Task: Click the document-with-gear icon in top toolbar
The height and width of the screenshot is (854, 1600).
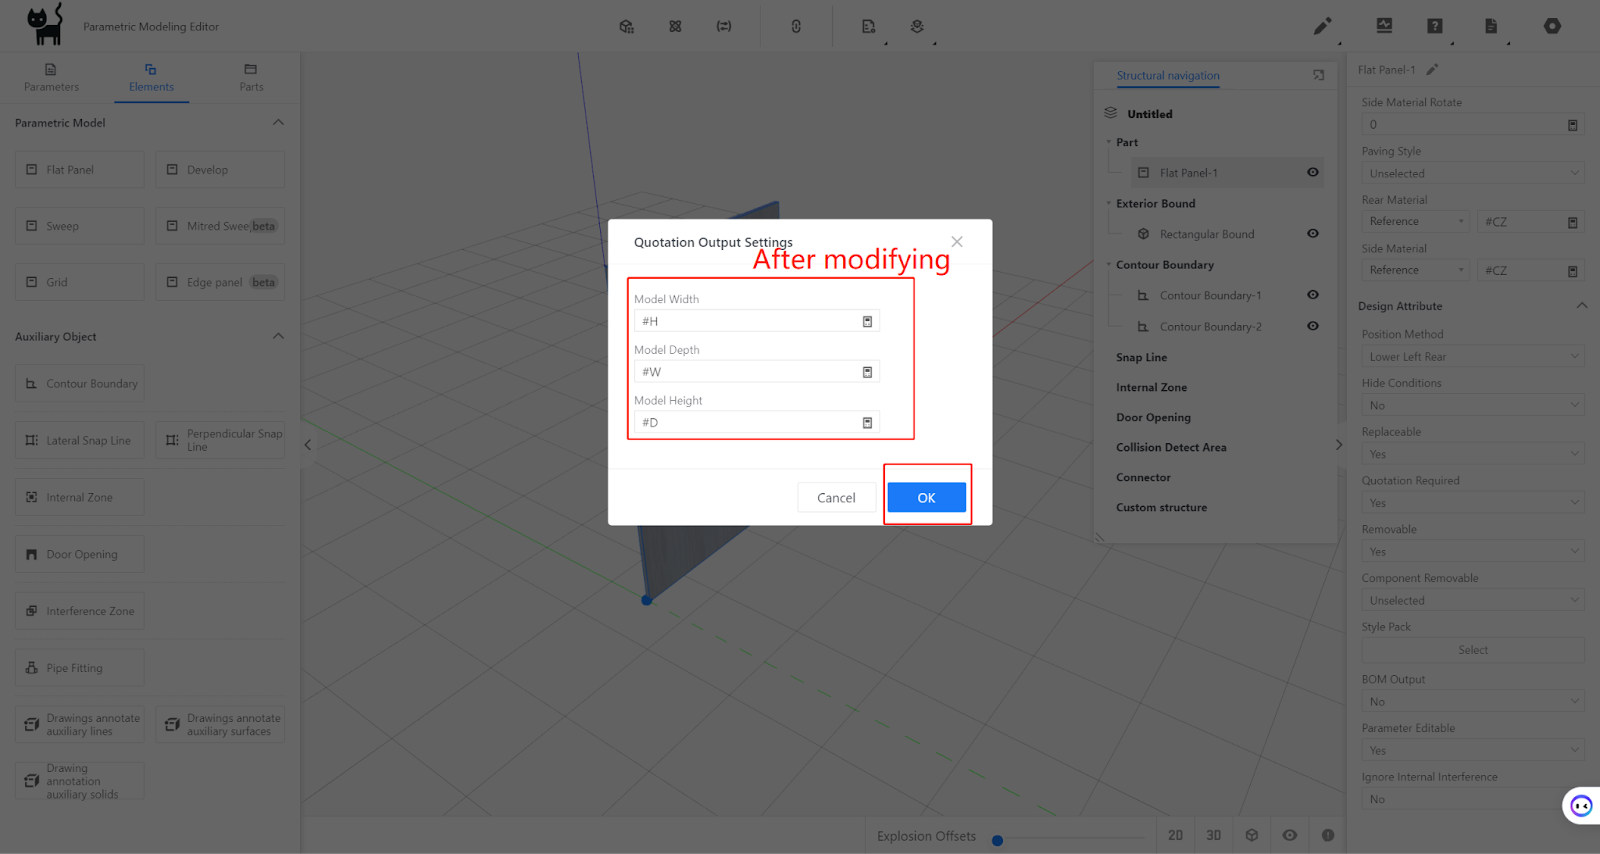Action: [x=868, y=27]
